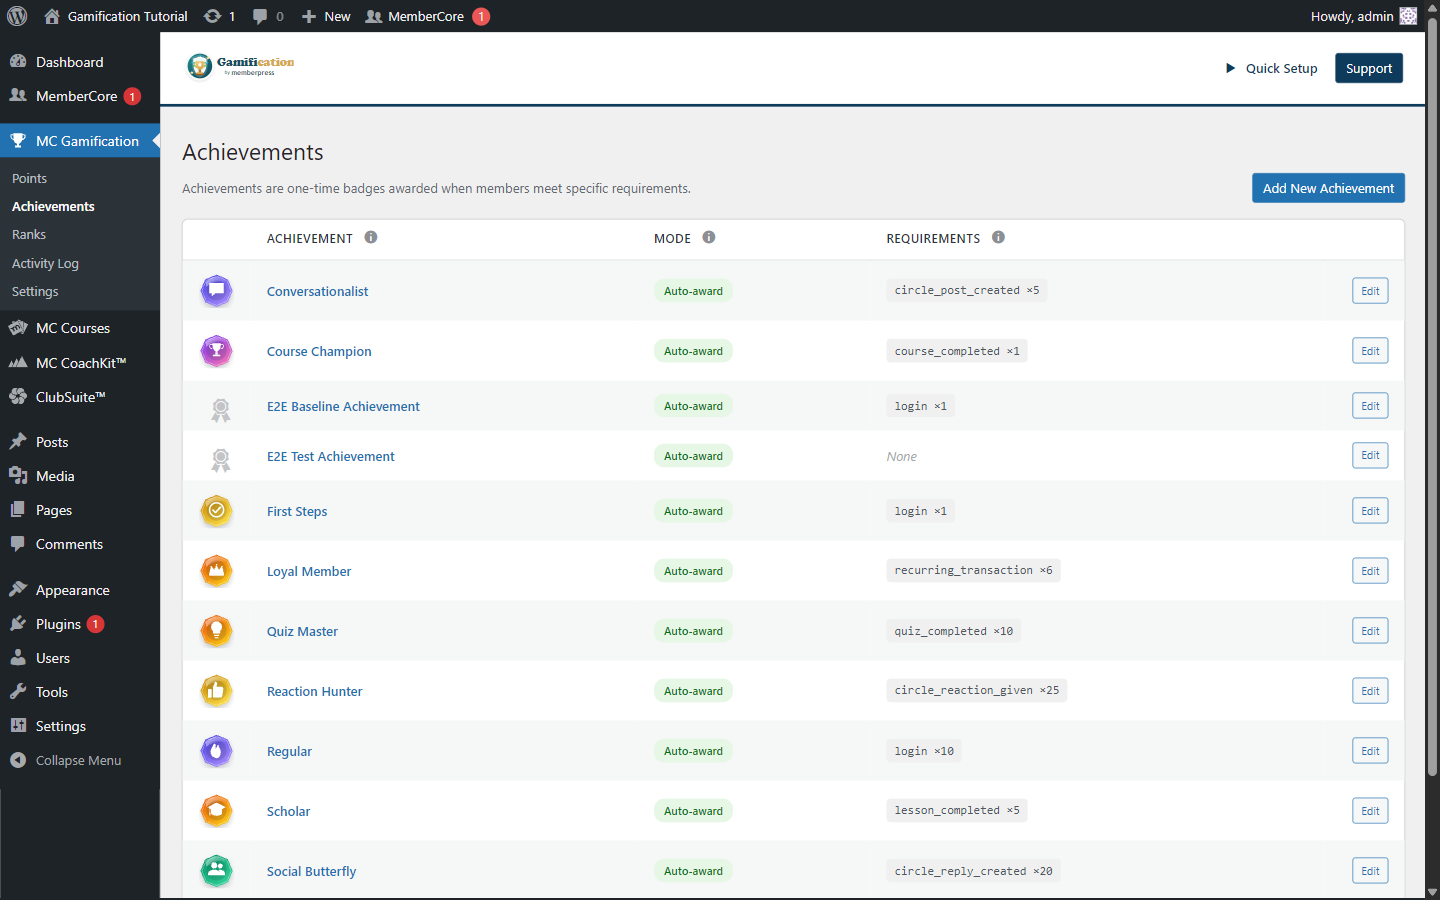1440x900 pixels.
Task: Open the Users menu in the sidebar
Action: click(x=80, y=657)
